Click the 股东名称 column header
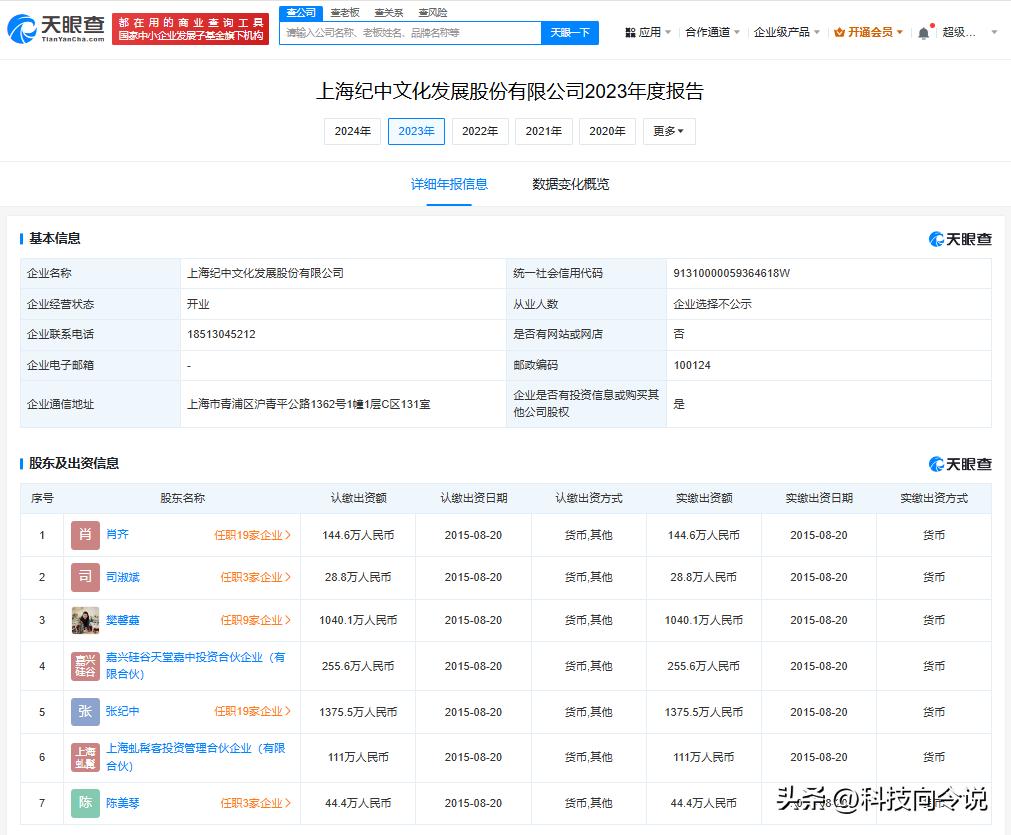Image resolution: width=1011 pixels, height=835 pixels. click(x=182, y=498)
